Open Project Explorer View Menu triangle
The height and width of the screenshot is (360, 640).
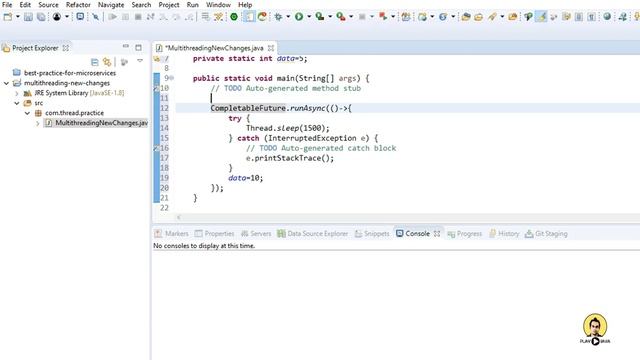point(140,61)
